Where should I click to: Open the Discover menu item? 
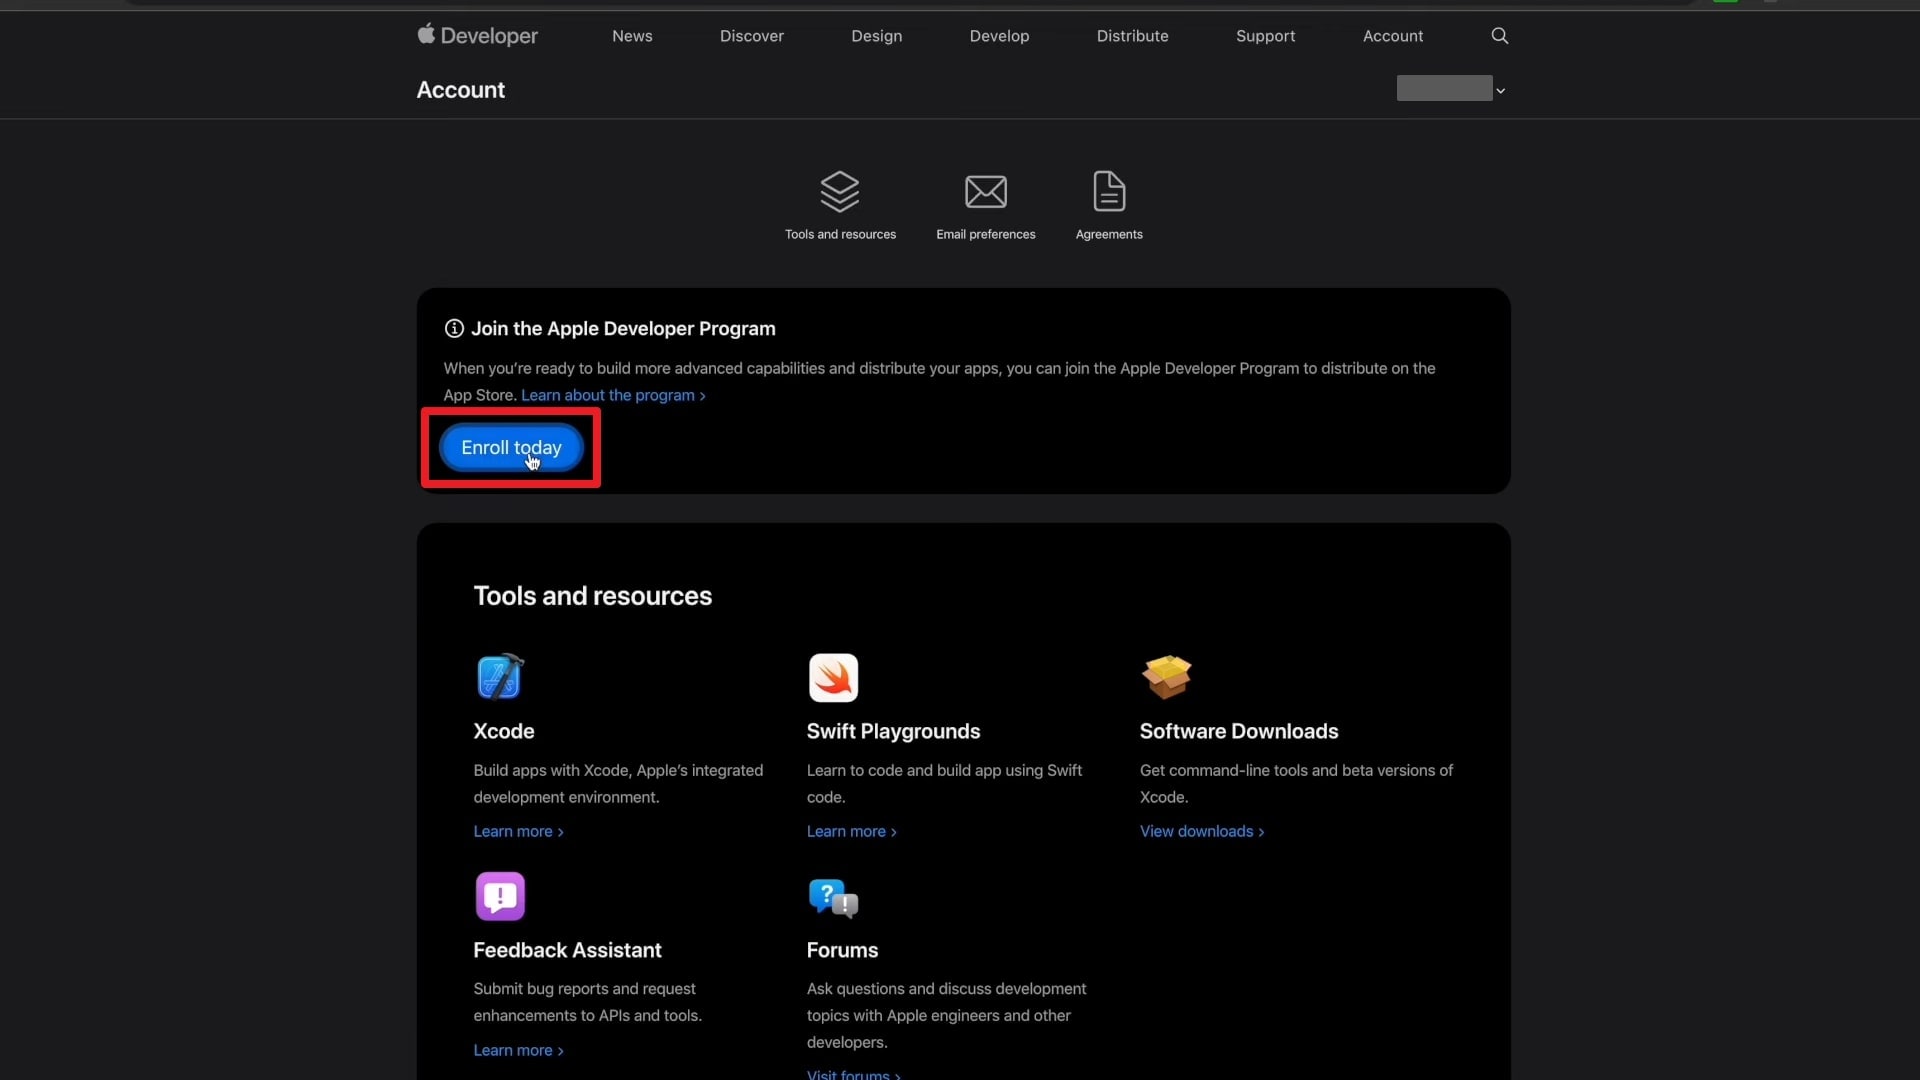tap(752, 36)
